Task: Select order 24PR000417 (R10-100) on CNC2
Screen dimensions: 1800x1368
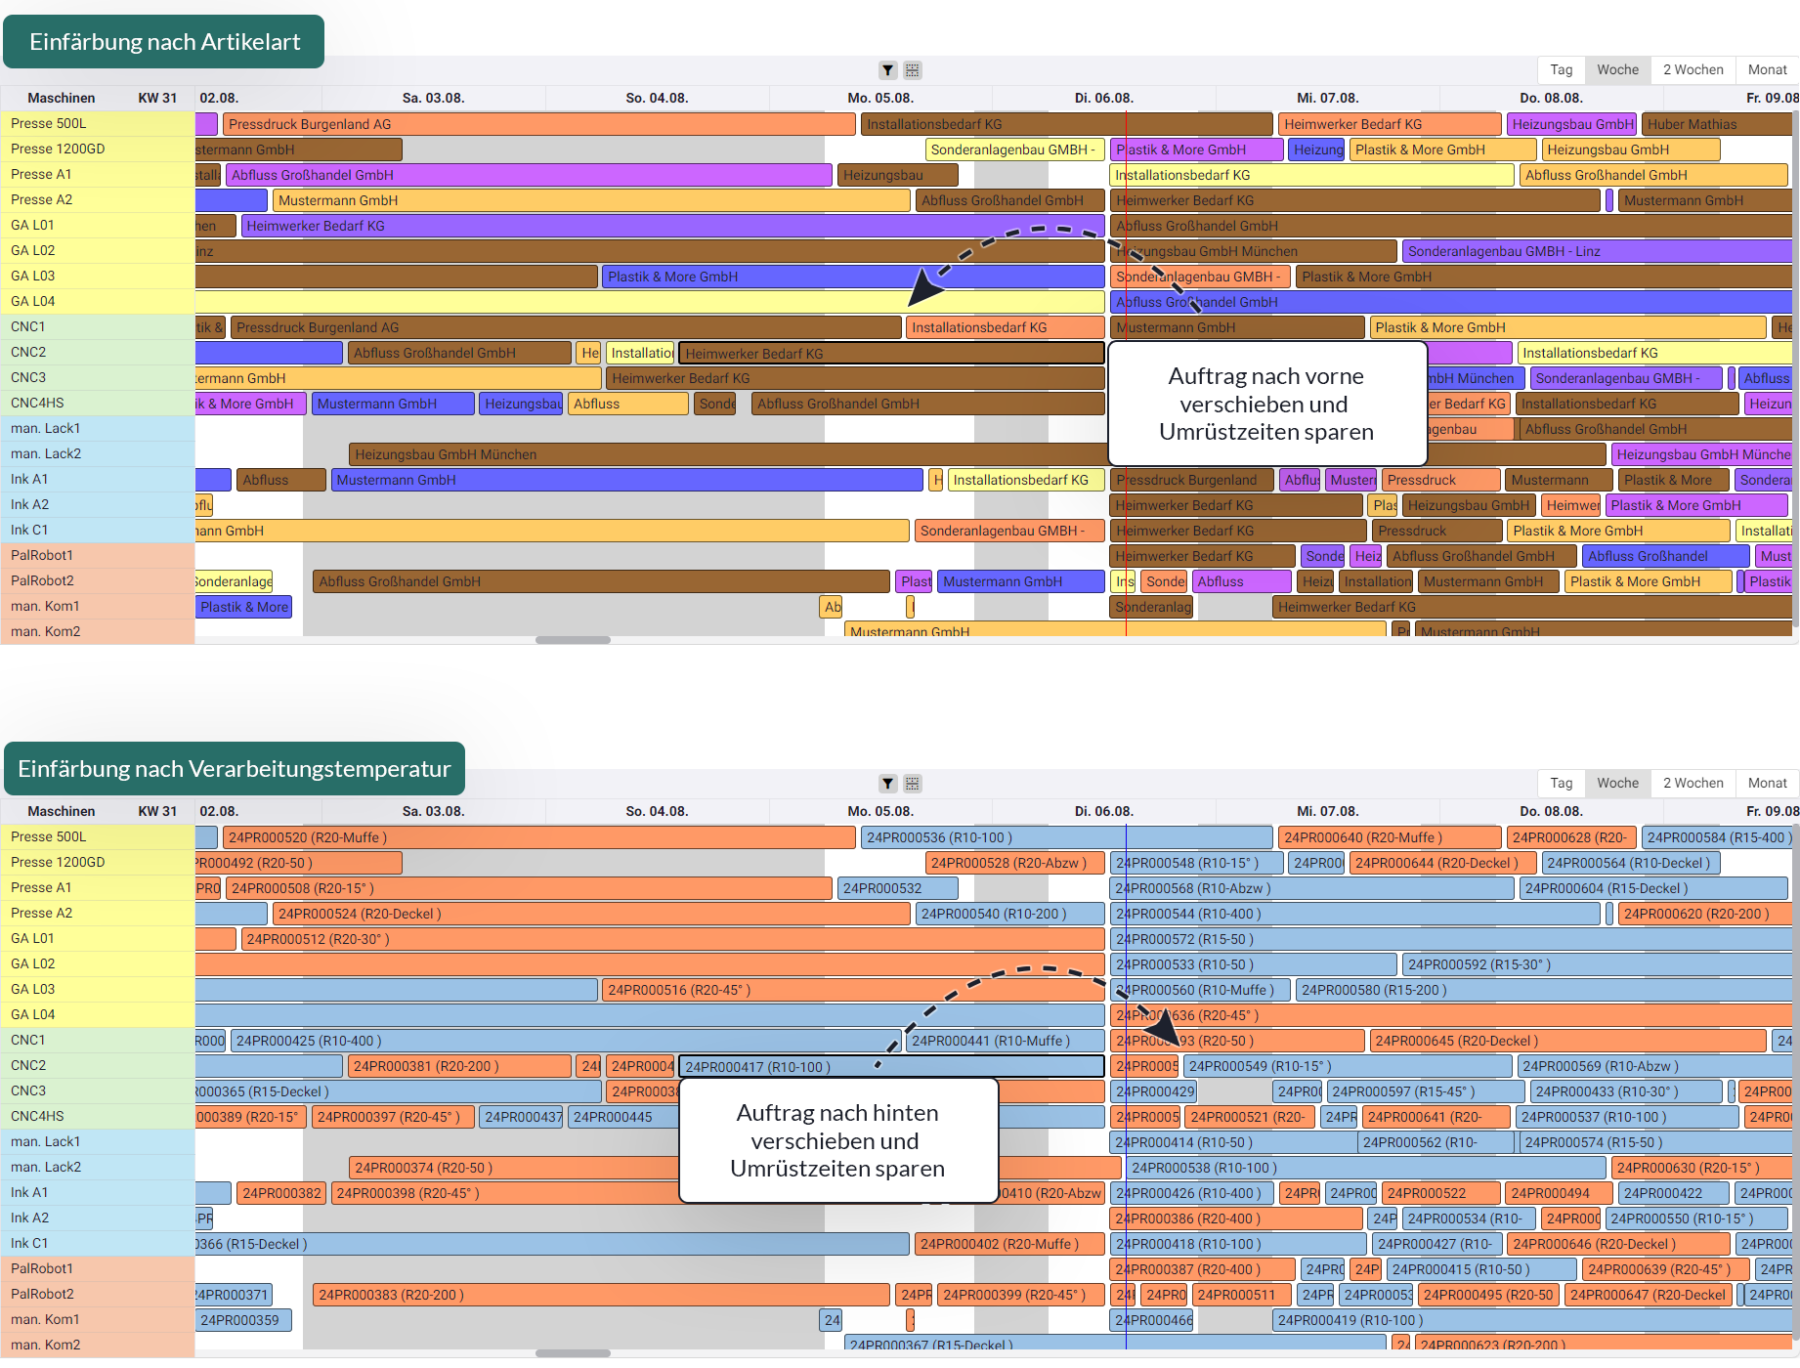Action: (x=890, y=1066)
